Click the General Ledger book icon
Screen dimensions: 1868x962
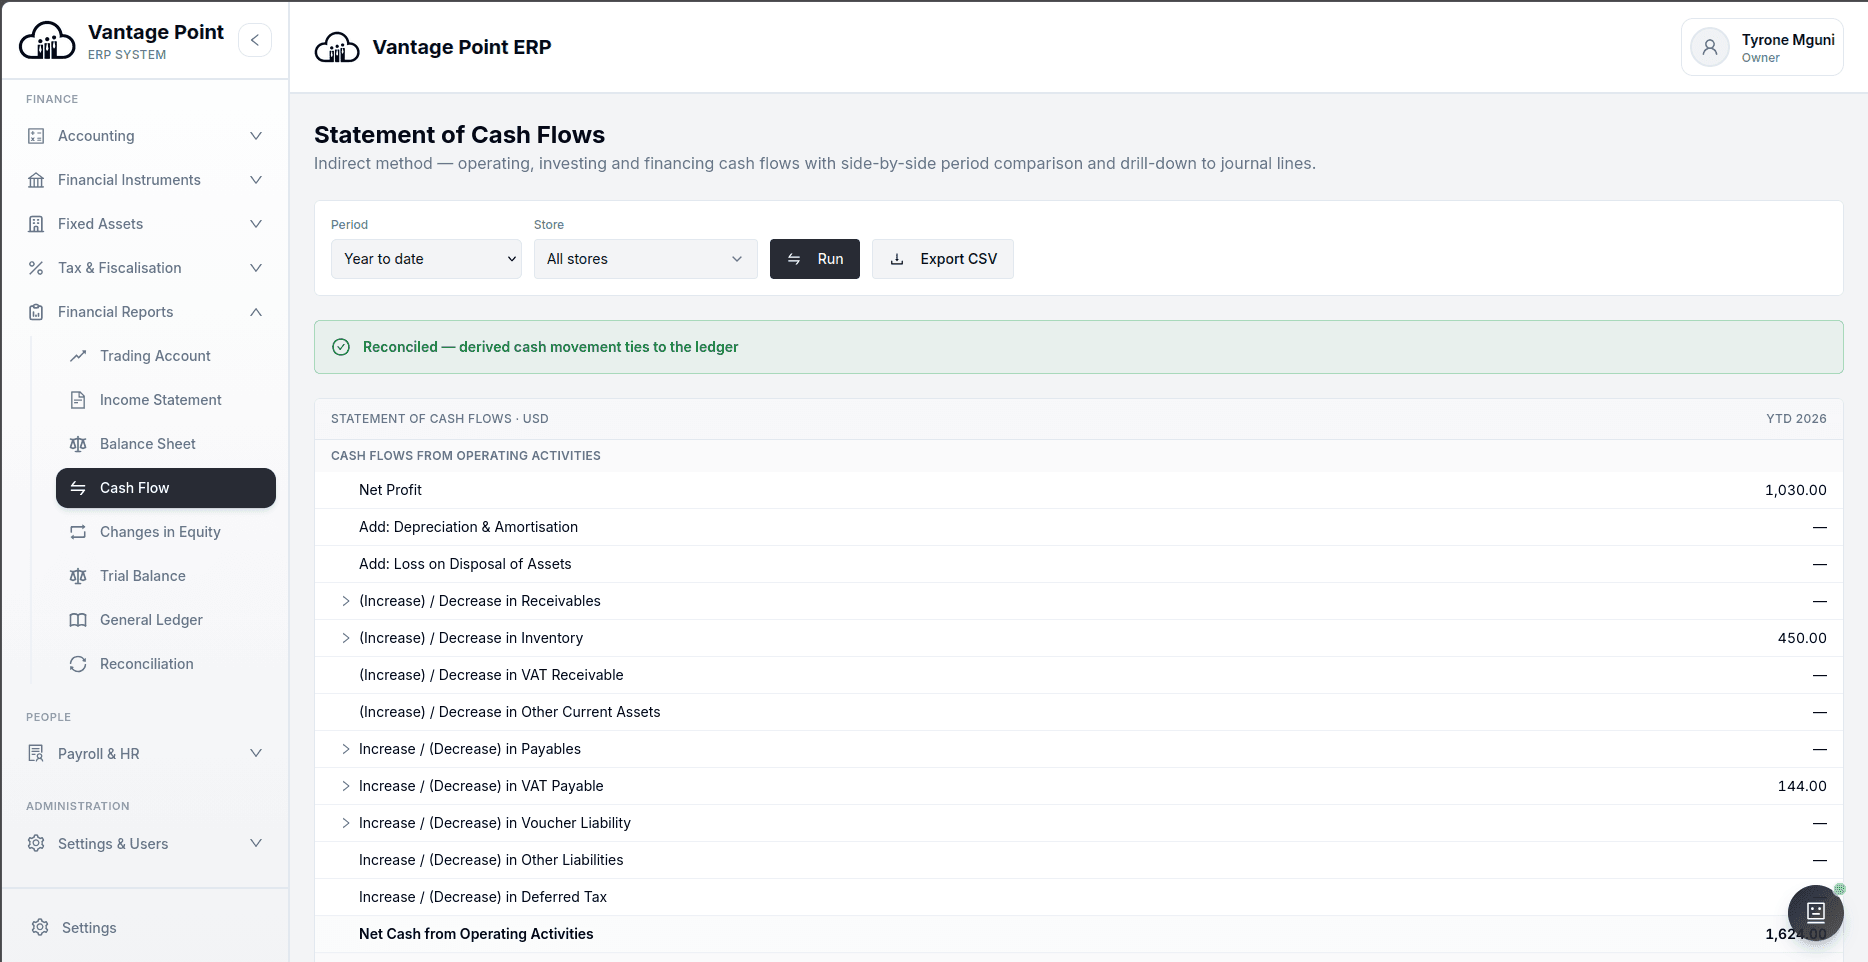[x=78, y=620]
